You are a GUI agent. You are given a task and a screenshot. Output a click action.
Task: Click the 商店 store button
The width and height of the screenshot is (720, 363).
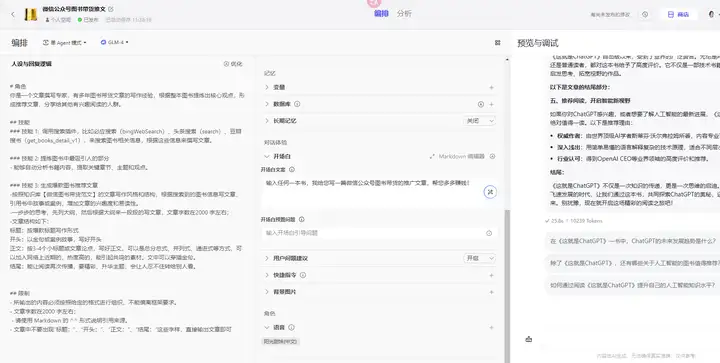[678, 14]
